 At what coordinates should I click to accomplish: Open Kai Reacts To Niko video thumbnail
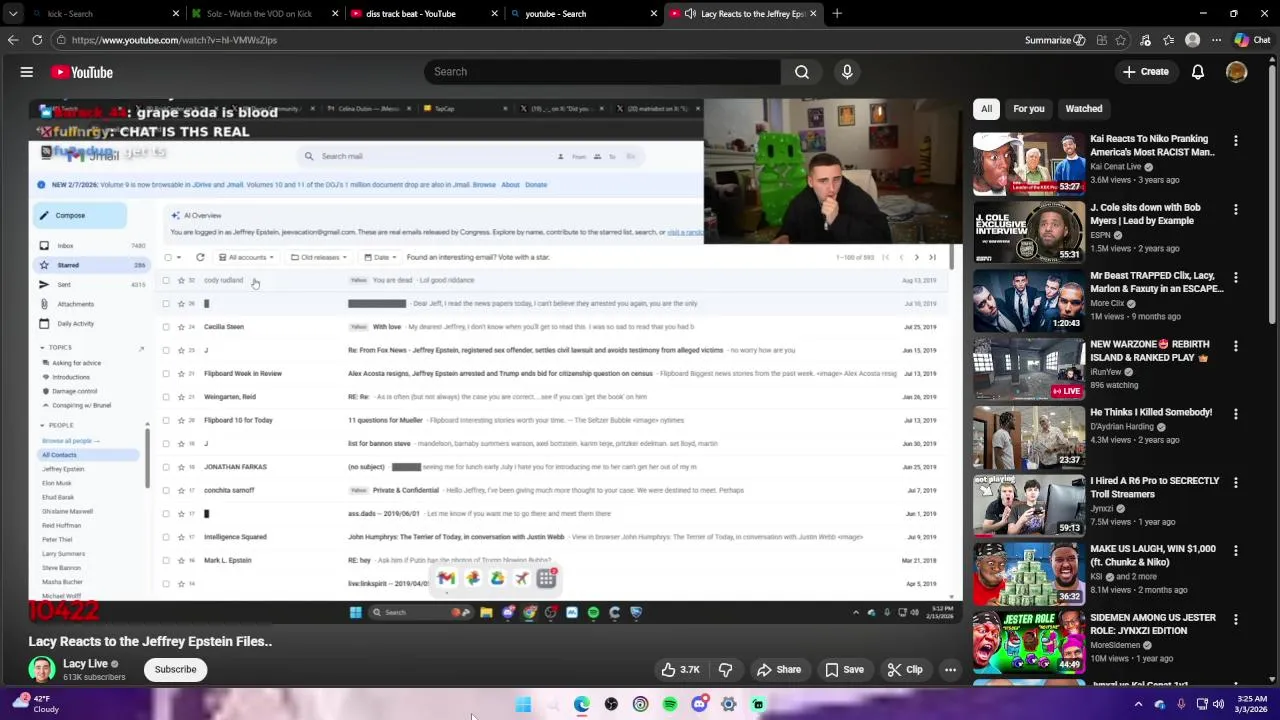point(1029,163)
